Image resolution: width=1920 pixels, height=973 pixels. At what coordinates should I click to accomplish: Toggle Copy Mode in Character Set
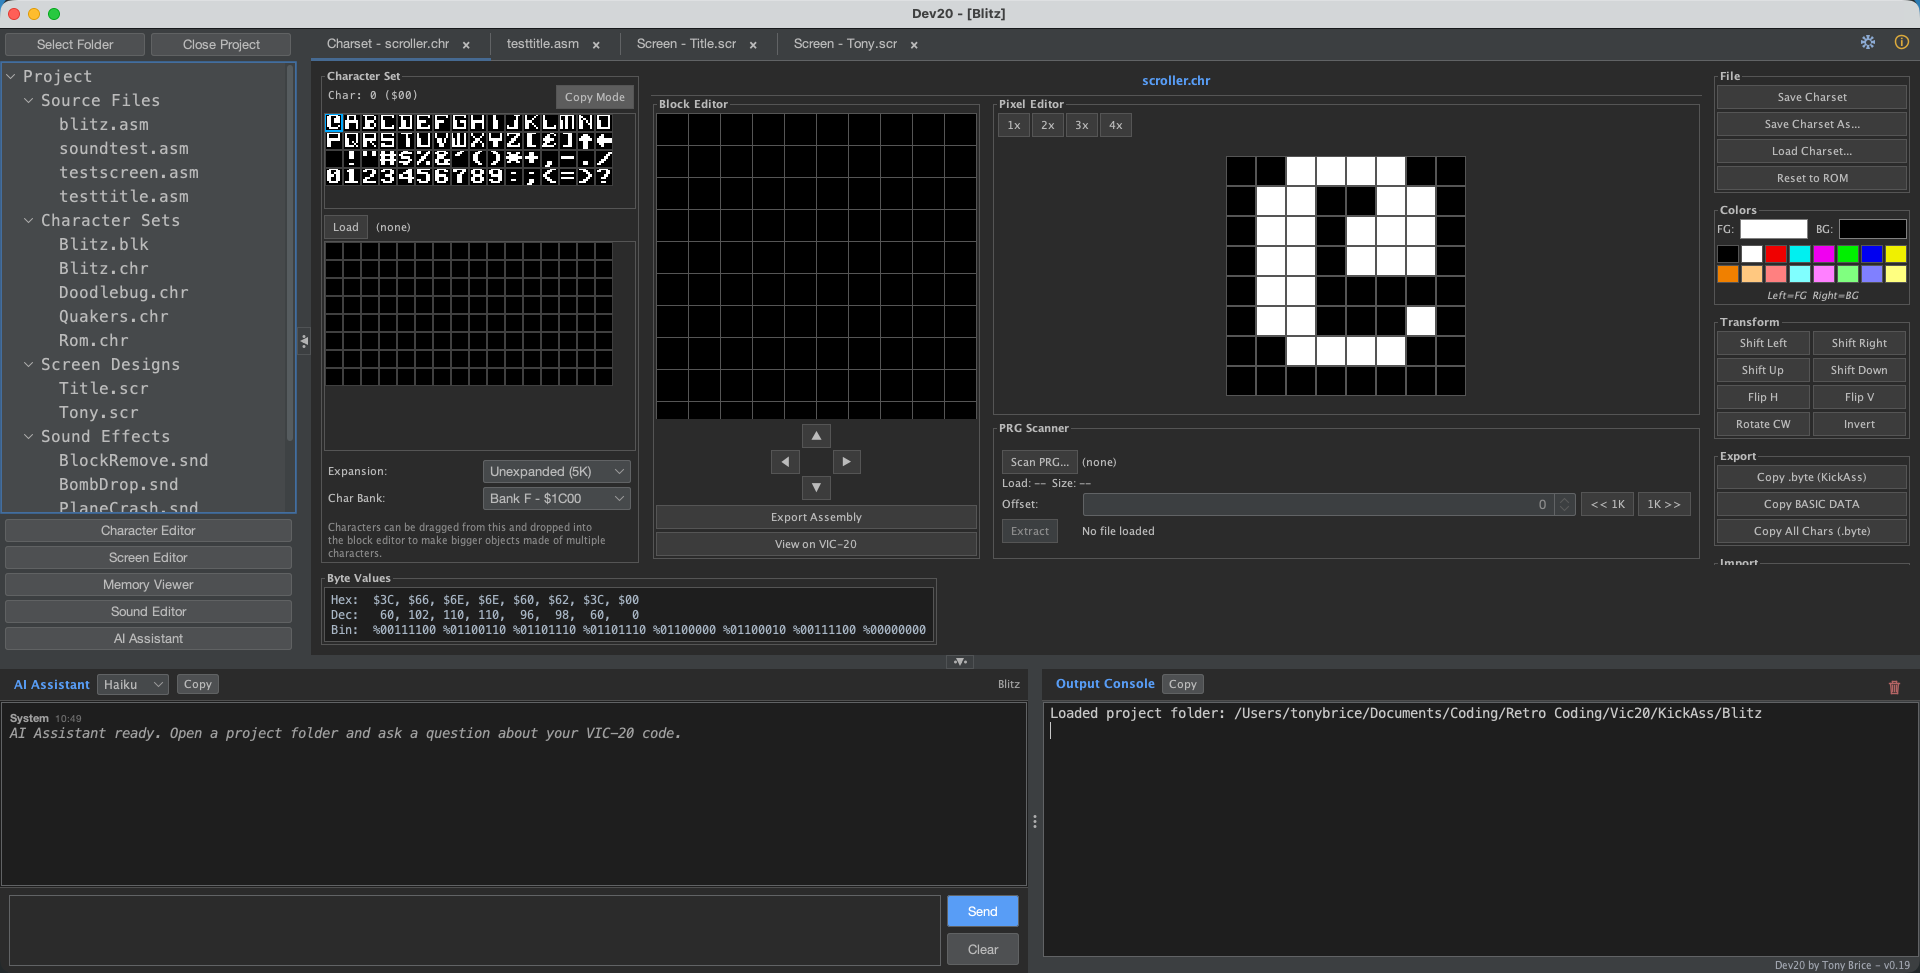click(594, 97)
